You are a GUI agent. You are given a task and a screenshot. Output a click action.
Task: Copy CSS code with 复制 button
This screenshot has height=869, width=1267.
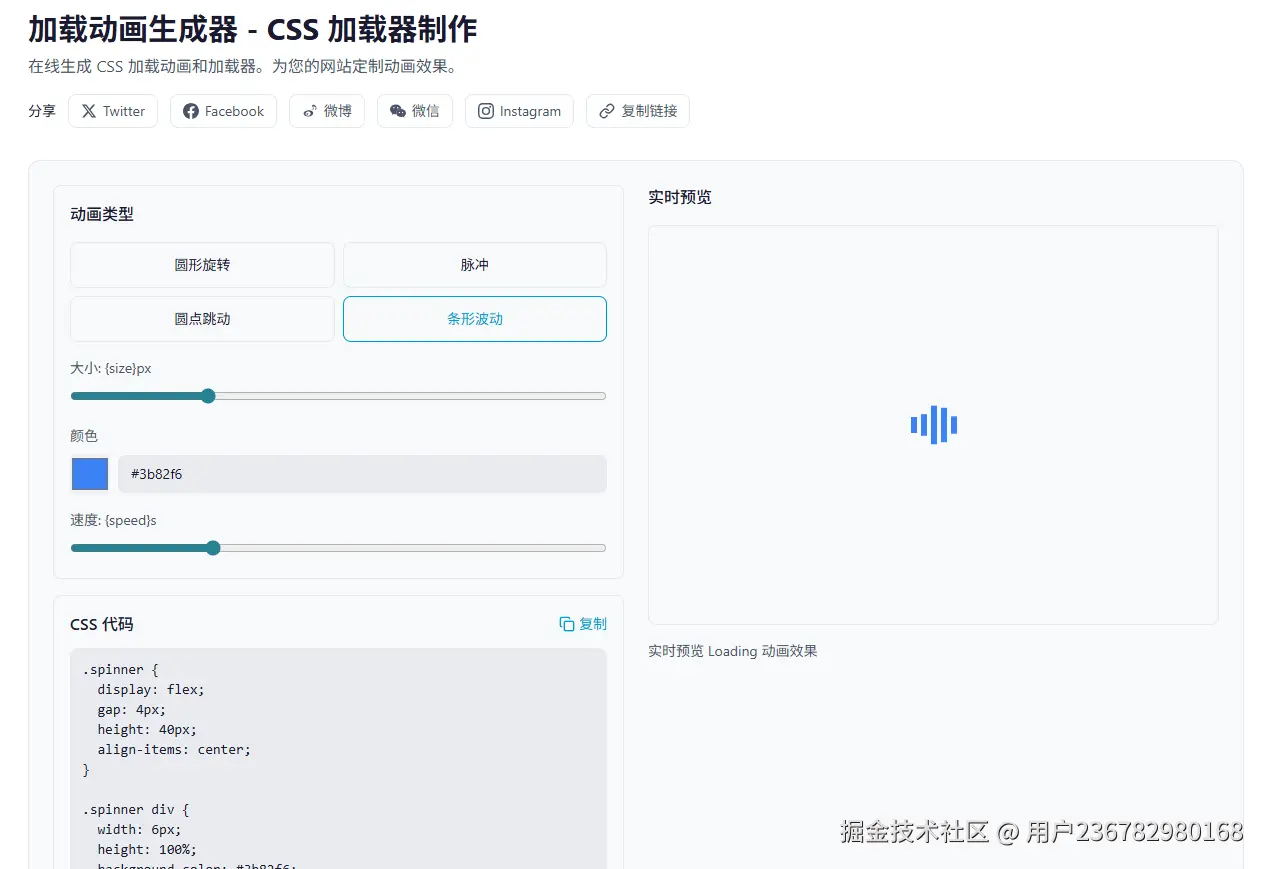[583, 624]
